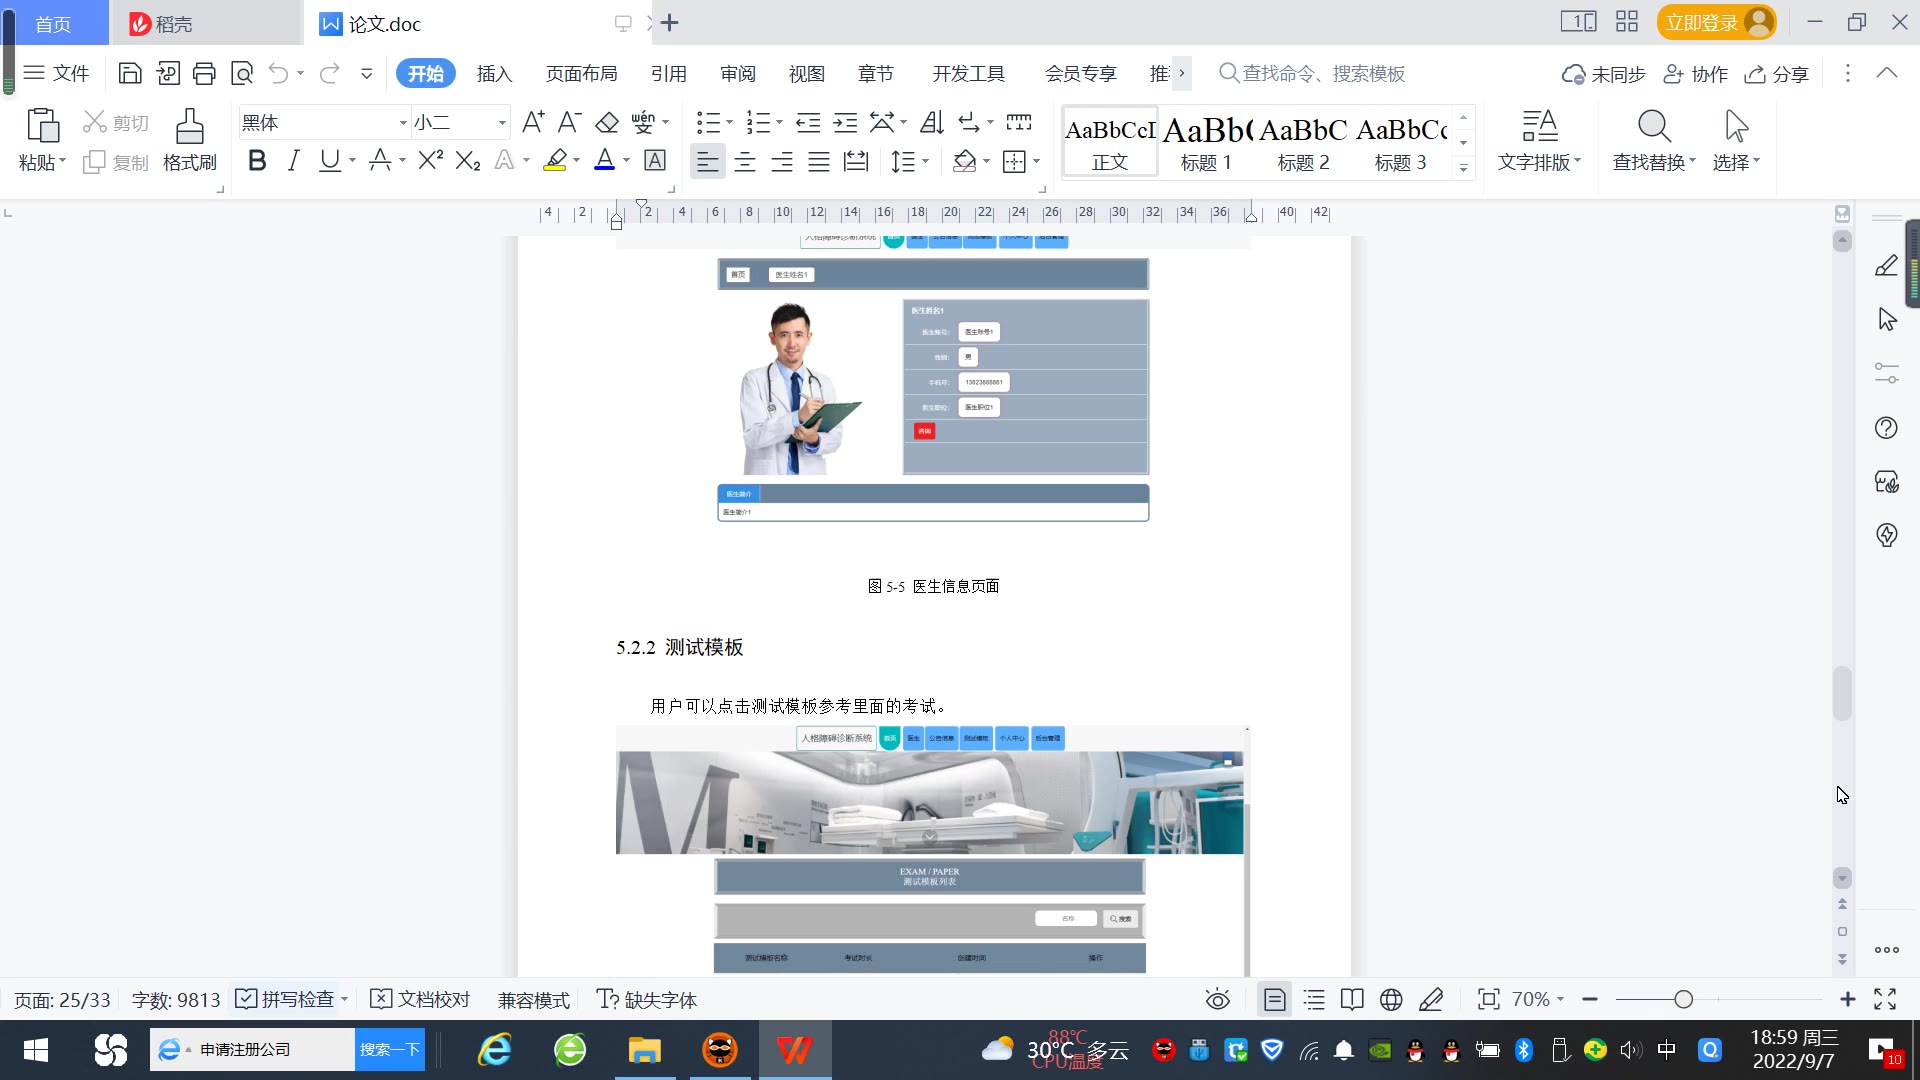Image resolution: width=1920 pixels, height=1080 pixels.
Task: Click the vertical scrollbar thumb
Action: (x=1842, y=693)
